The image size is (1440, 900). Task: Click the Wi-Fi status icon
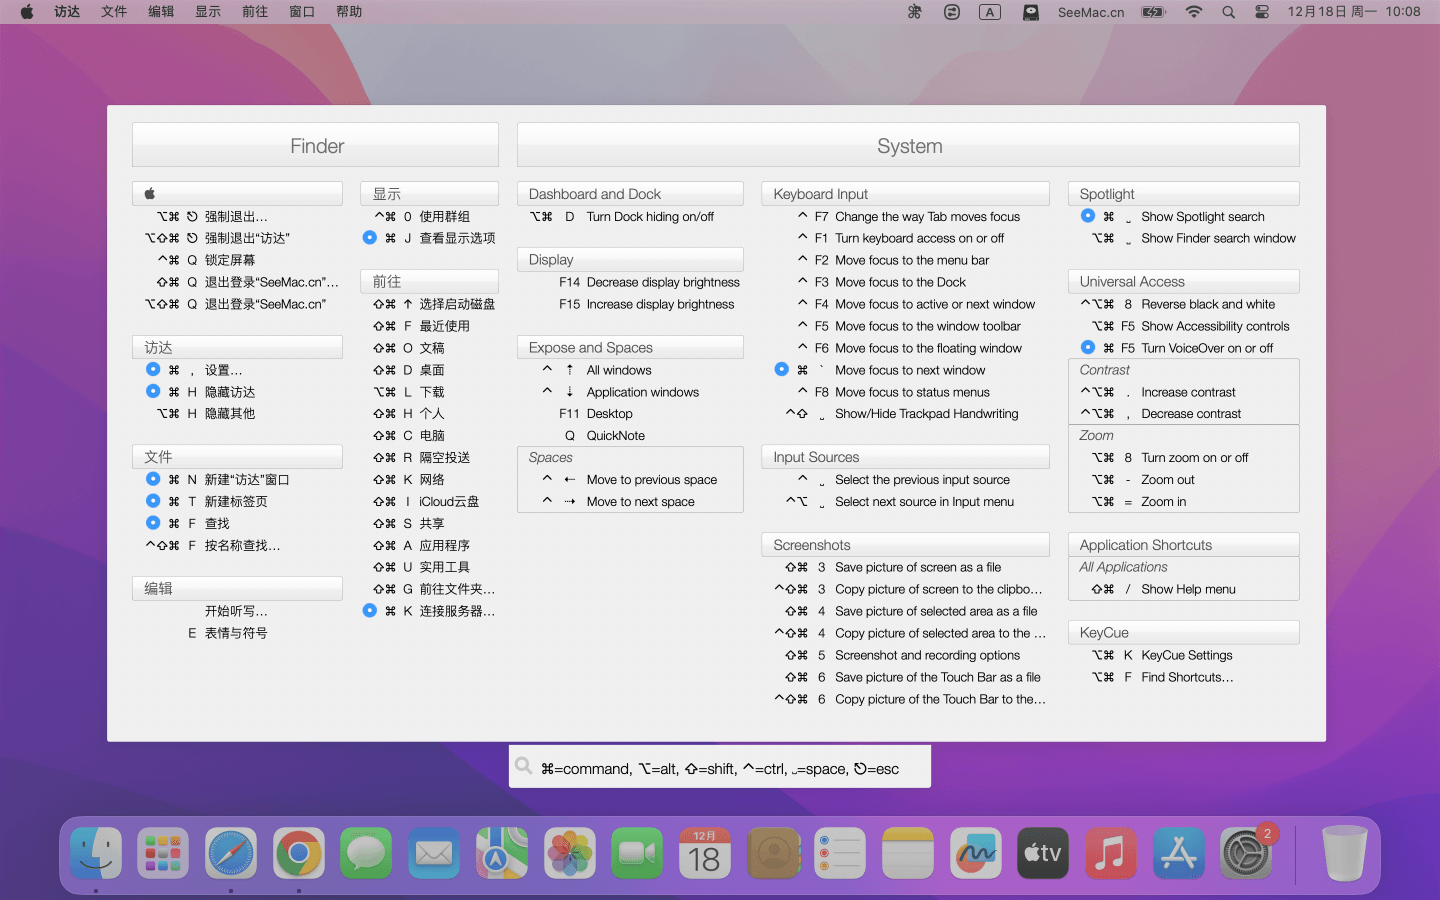tap(1193, 12)
